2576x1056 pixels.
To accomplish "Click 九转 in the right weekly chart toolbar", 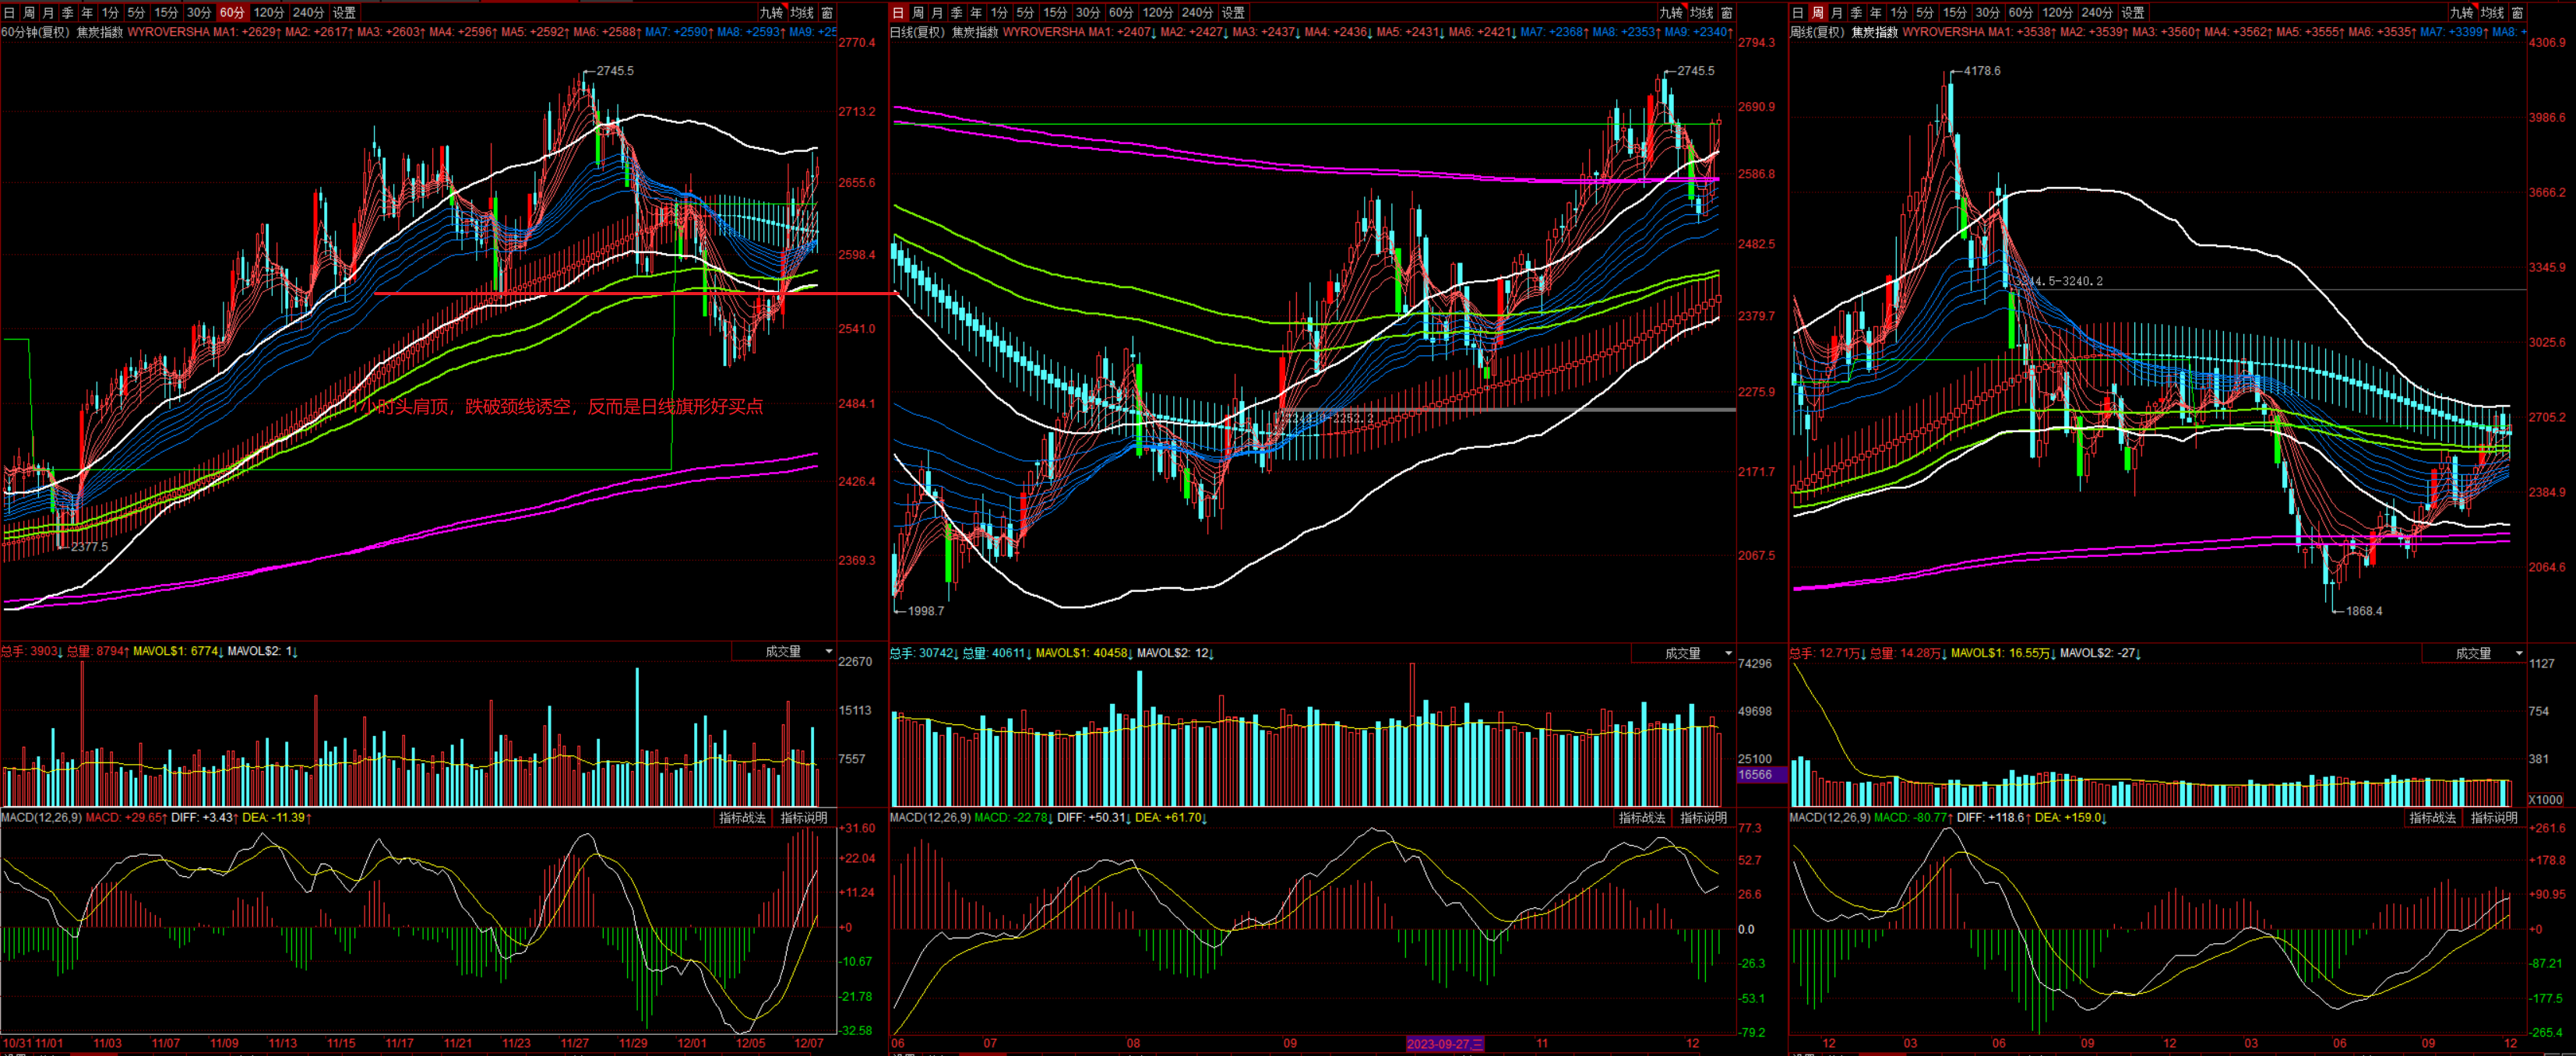I will tap(2462, 13).
